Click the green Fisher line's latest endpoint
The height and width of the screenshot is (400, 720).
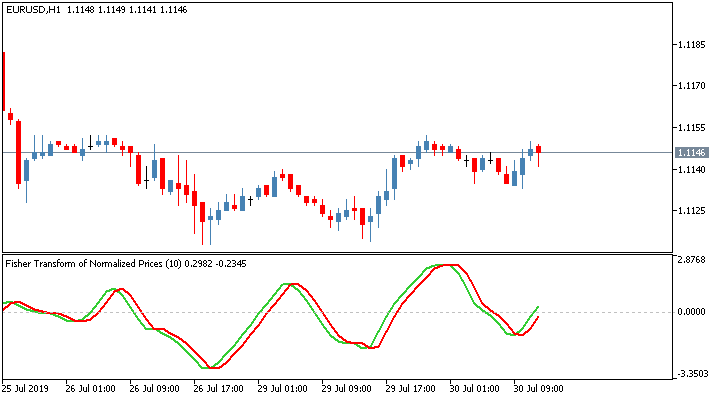[x=538, y=307]
